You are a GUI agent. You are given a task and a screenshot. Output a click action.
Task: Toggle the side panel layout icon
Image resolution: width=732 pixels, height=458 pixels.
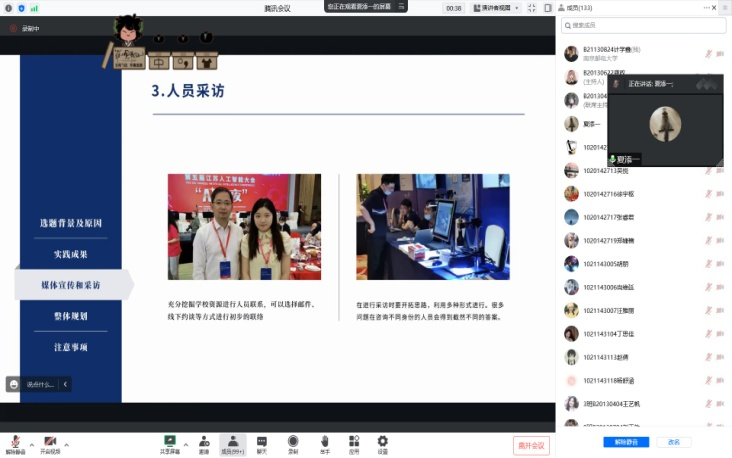point(547,8)
